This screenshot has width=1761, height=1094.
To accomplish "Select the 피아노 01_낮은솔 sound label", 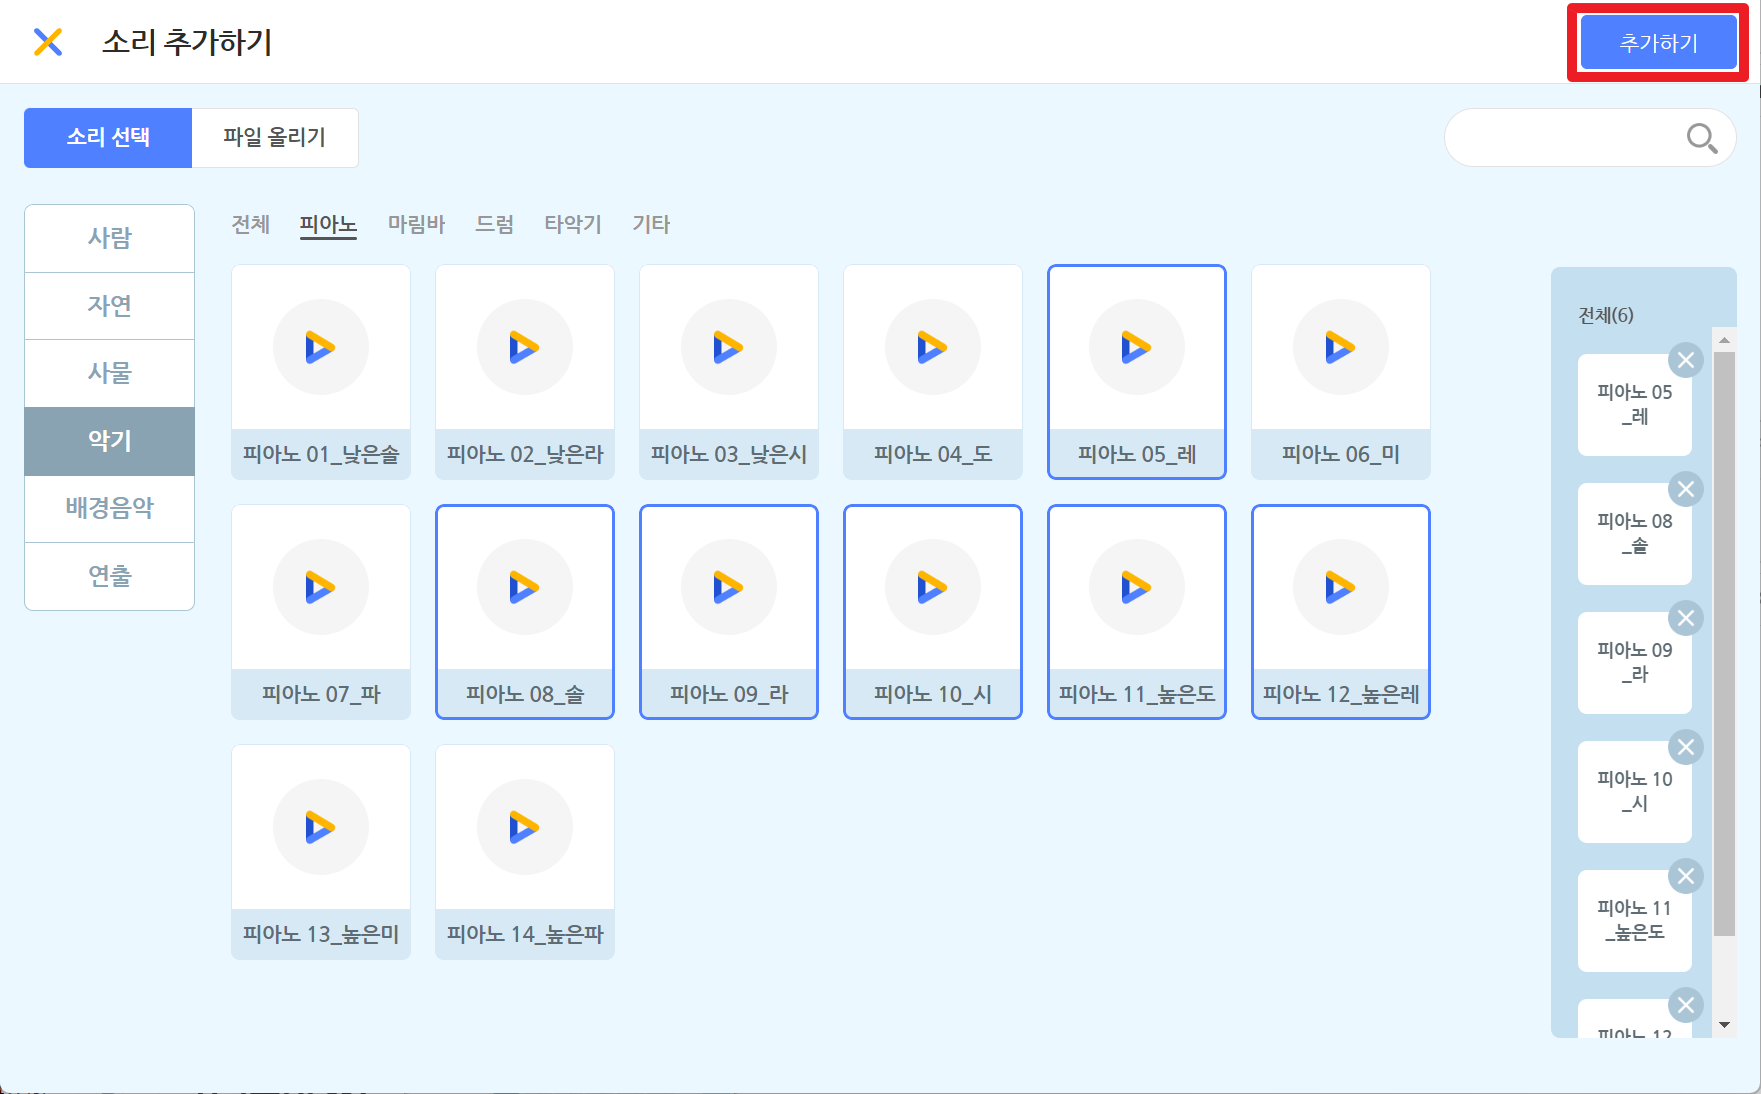I will click(321, 454).
